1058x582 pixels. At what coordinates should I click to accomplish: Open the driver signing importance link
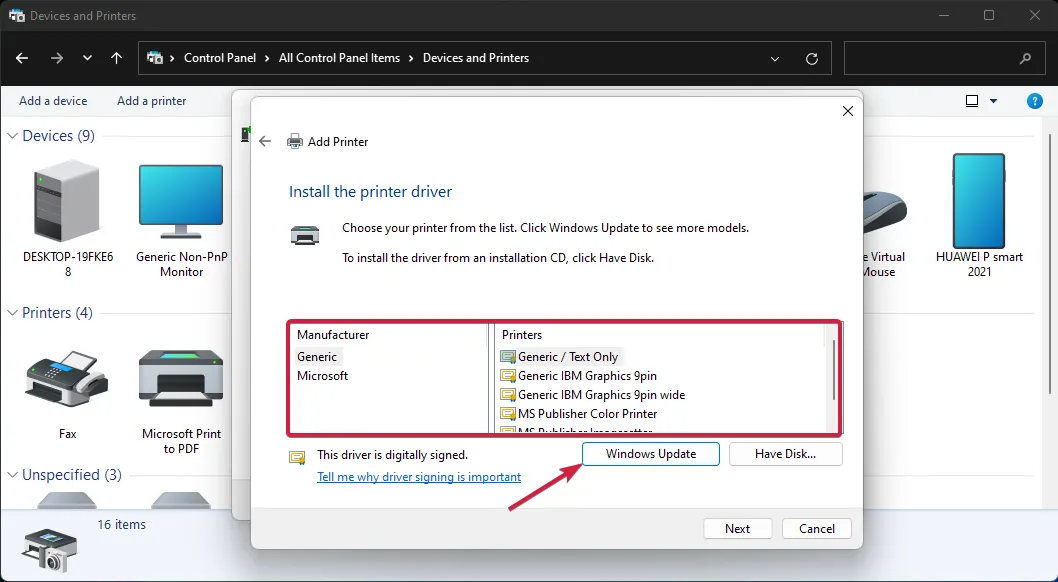[419, 477]
